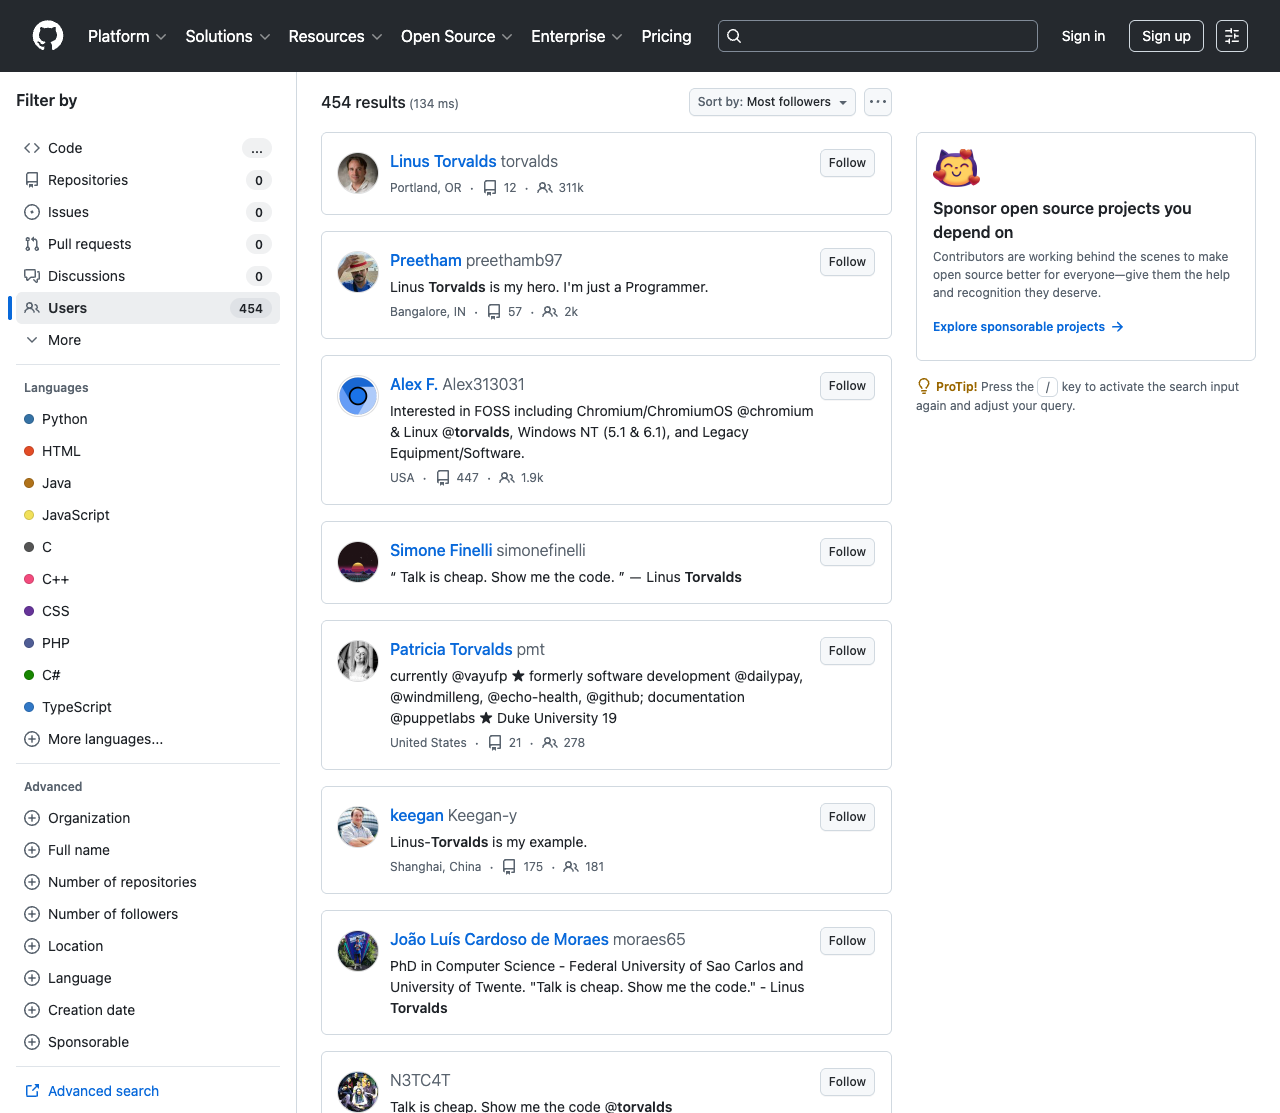The image size is (1280, 1113).
Task: Click the repository icon on keegan's card
Action: click(x=509, y=867)
